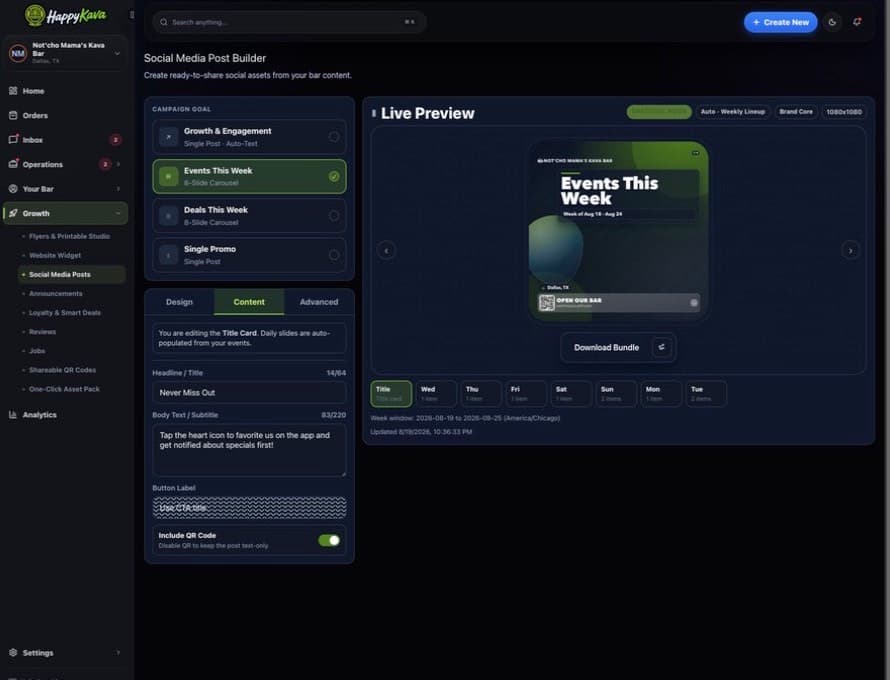Click the Deals This Week goal icon
The width and height of the screenshot is (890, 680).
(x=169, y=216)
